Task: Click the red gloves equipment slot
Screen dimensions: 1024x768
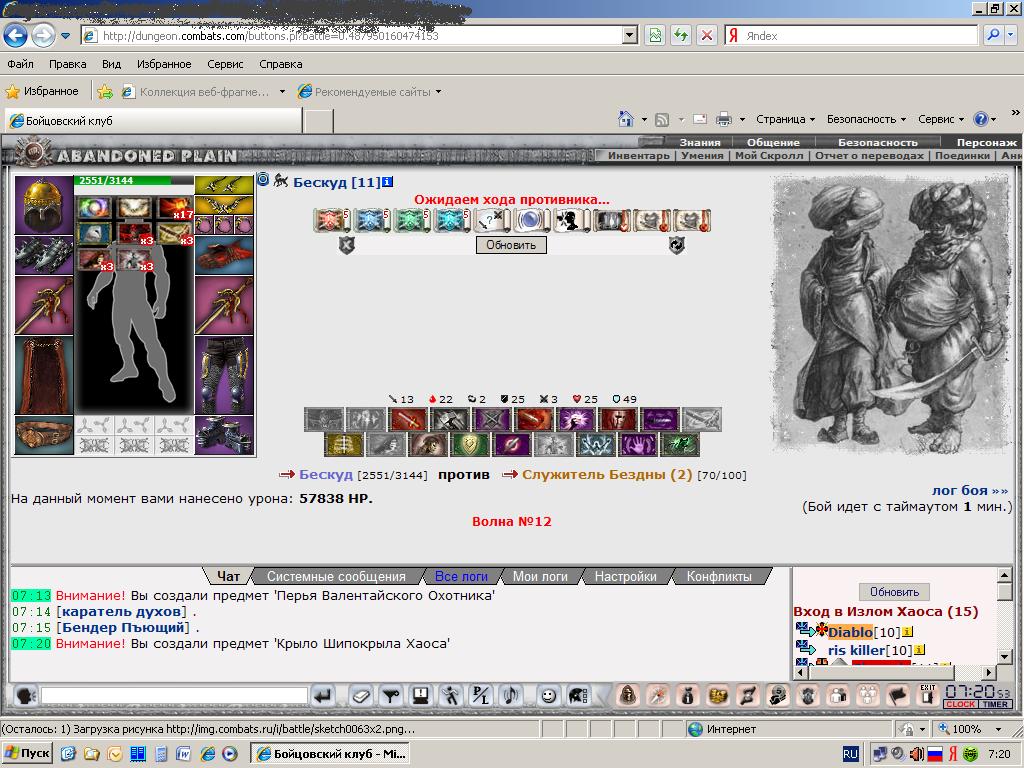Action: click(x=224, y=255)
